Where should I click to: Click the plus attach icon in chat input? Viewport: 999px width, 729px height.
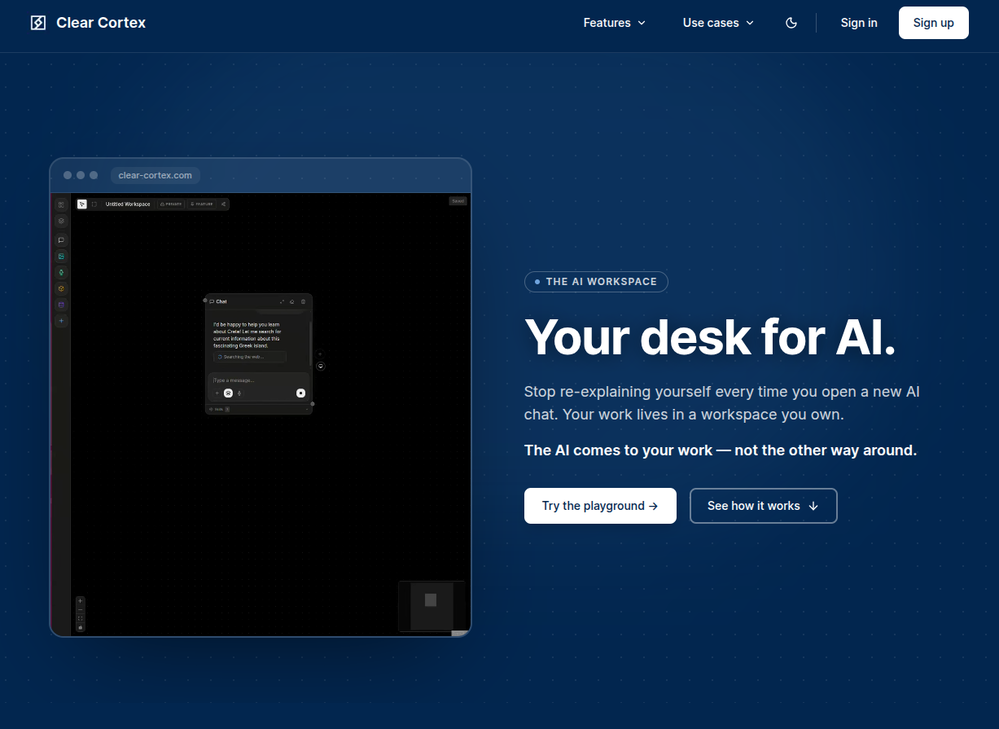[x=217, y=393]
